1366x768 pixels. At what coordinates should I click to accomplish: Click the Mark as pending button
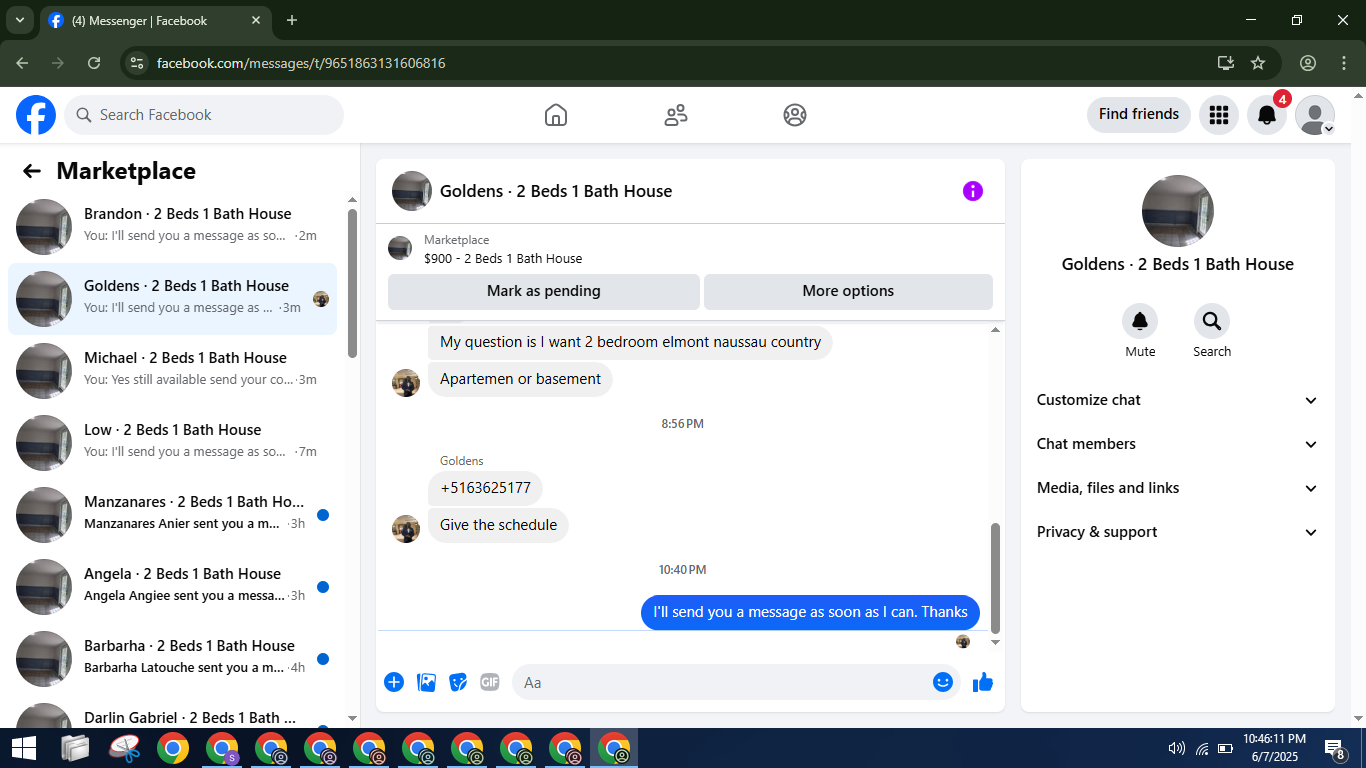click(544, 291)
